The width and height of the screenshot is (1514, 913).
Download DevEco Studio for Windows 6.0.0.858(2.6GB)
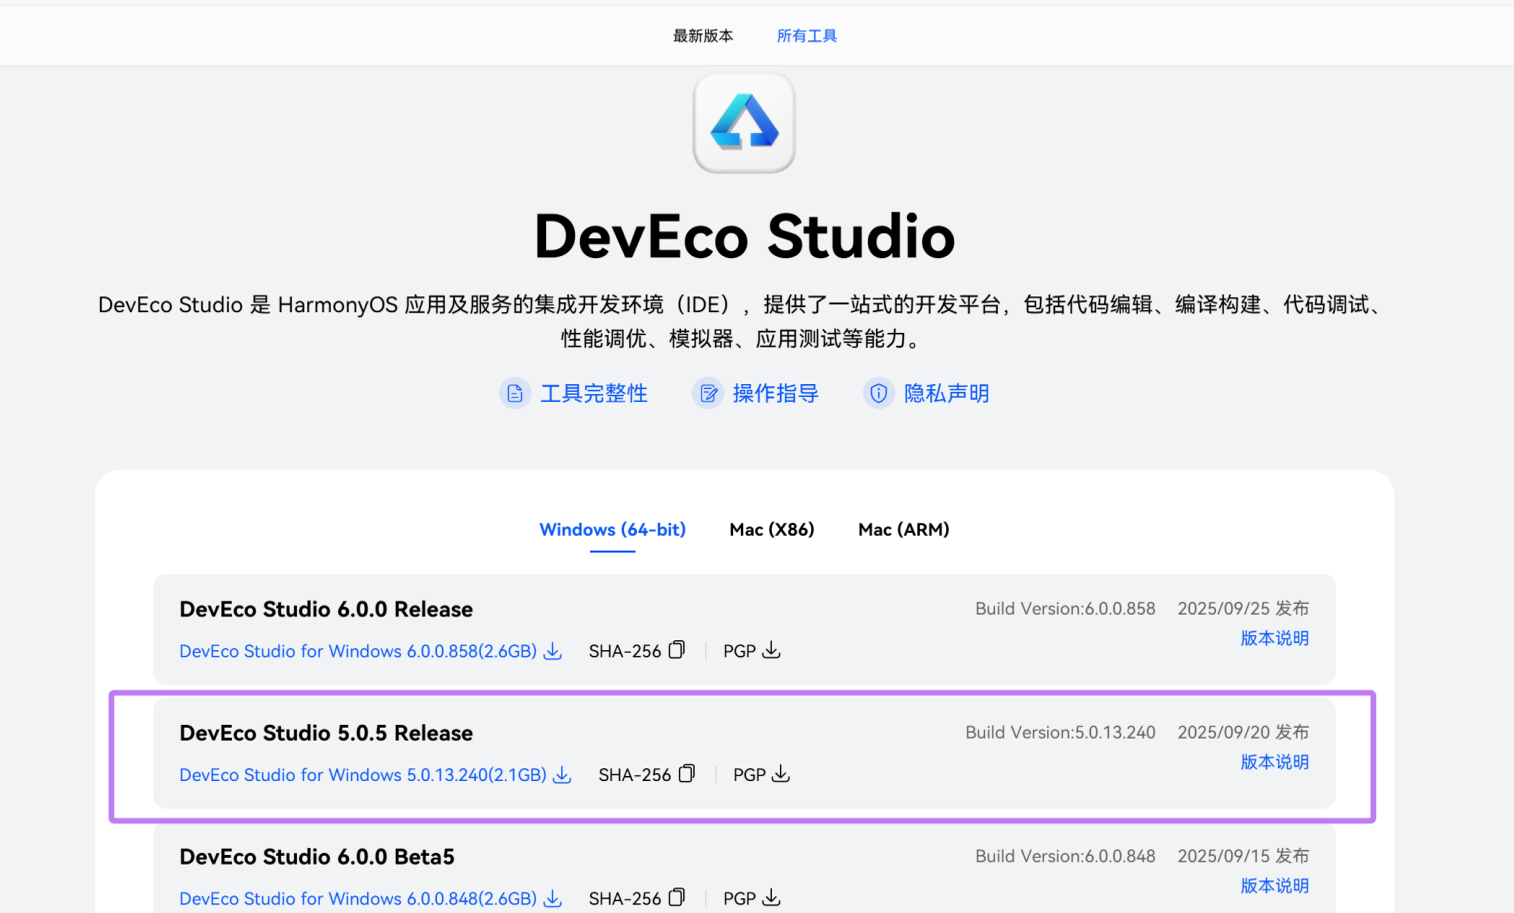tap(358, 651)
